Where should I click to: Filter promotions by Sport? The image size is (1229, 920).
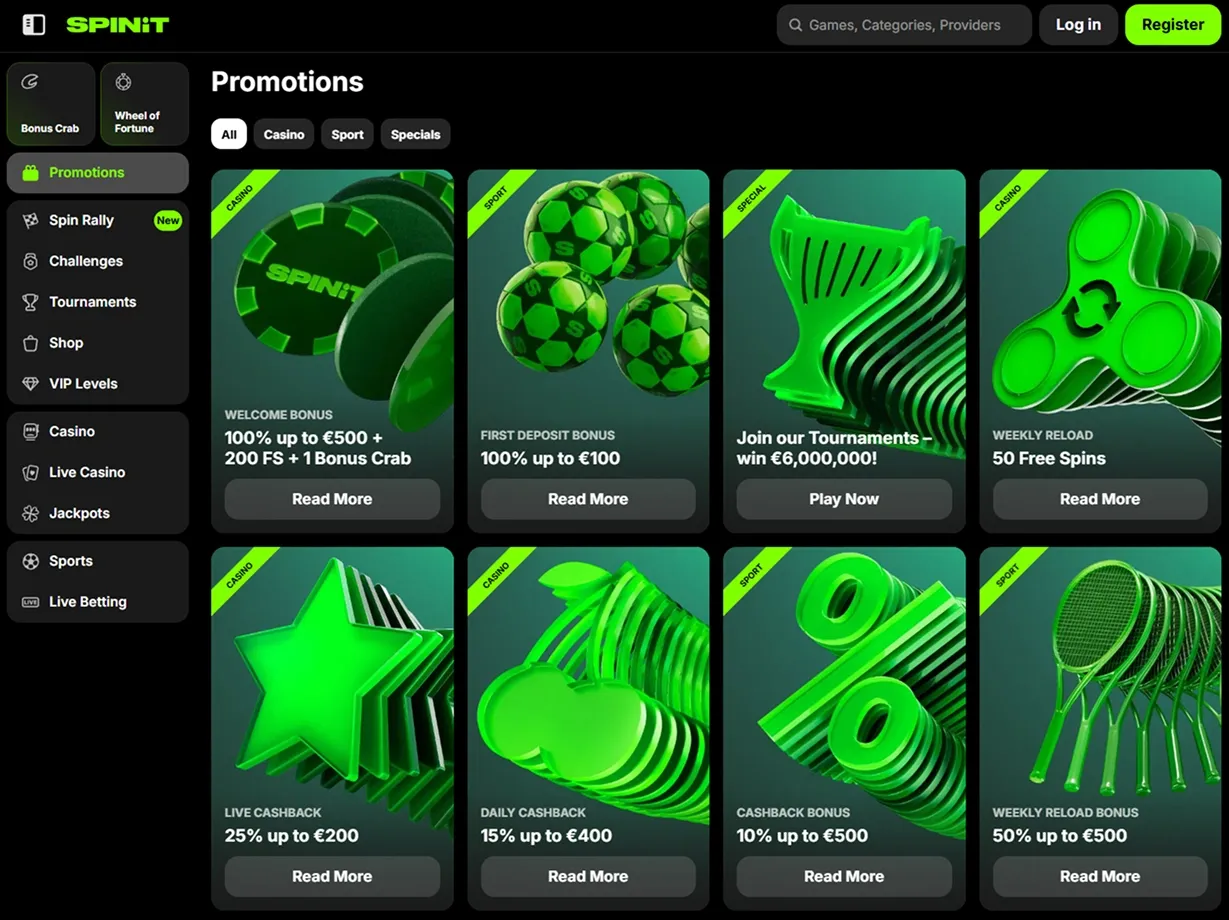[347, 134]
